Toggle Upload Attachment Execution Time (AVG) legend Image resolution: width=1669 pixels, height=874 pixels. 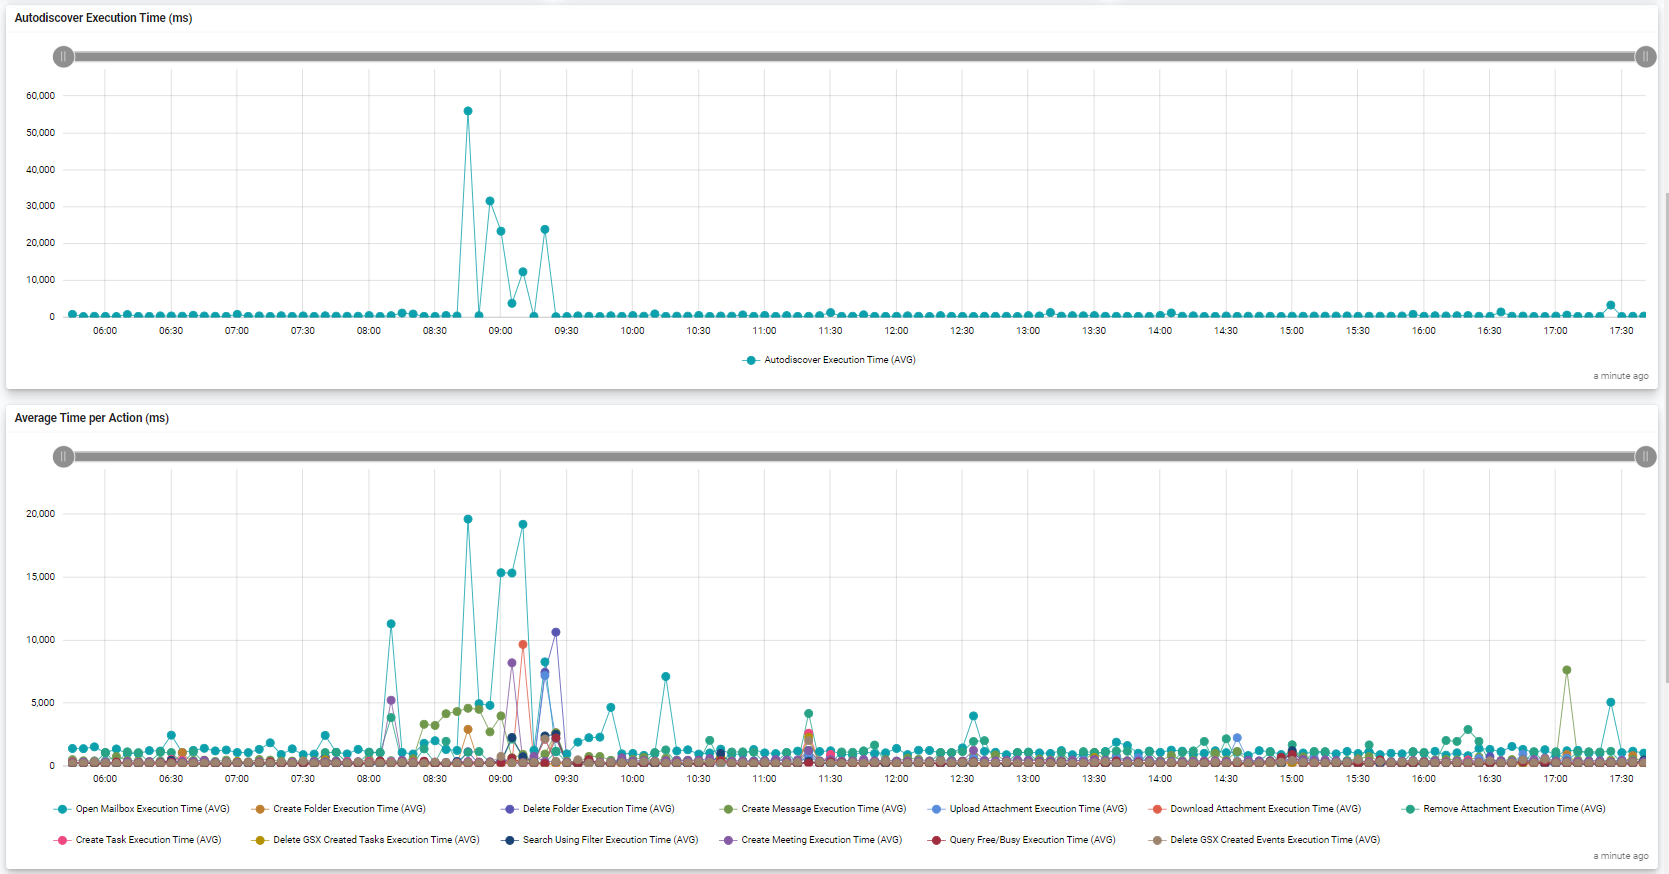point(1027,809)
